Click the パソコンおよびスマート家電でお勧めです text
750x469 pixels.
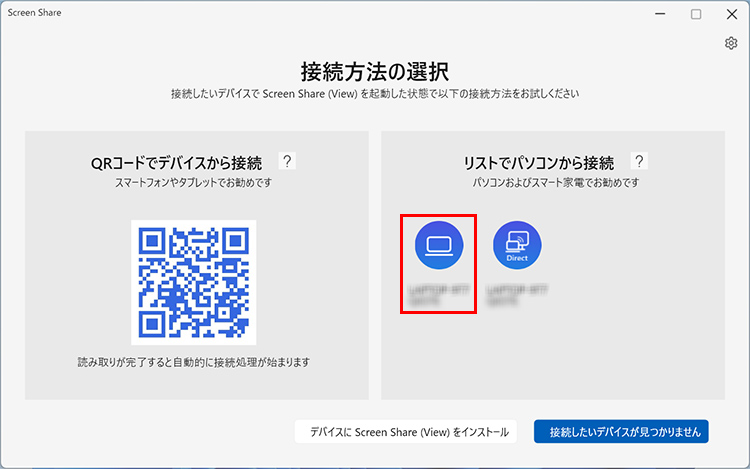(x=556, y=183)
